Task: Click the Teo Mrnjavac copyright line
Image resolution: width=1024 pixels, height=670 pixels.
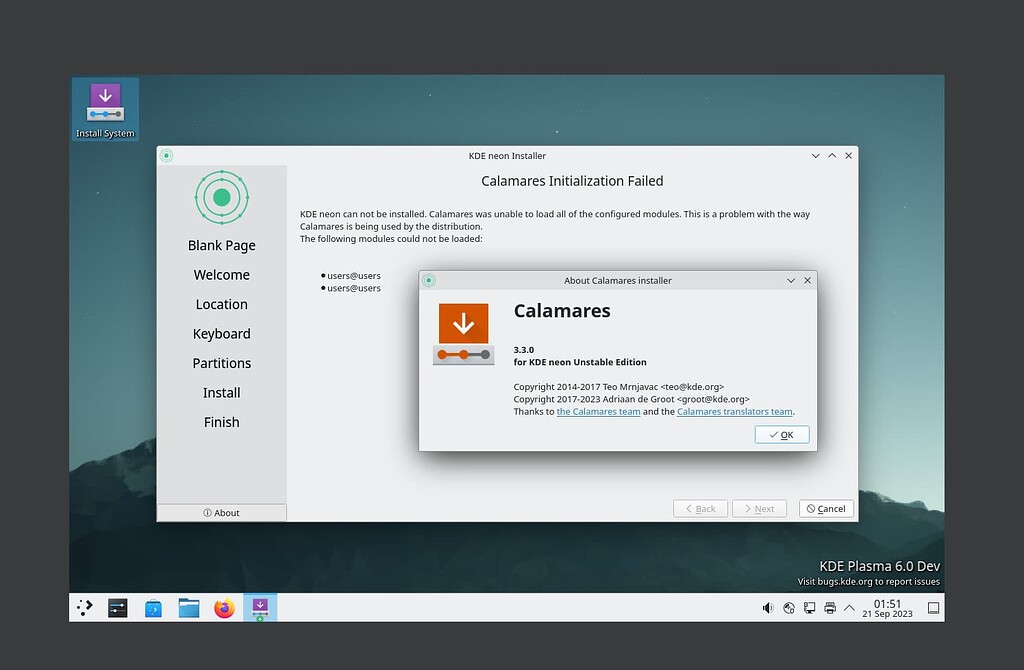Action: click(618, 387)
